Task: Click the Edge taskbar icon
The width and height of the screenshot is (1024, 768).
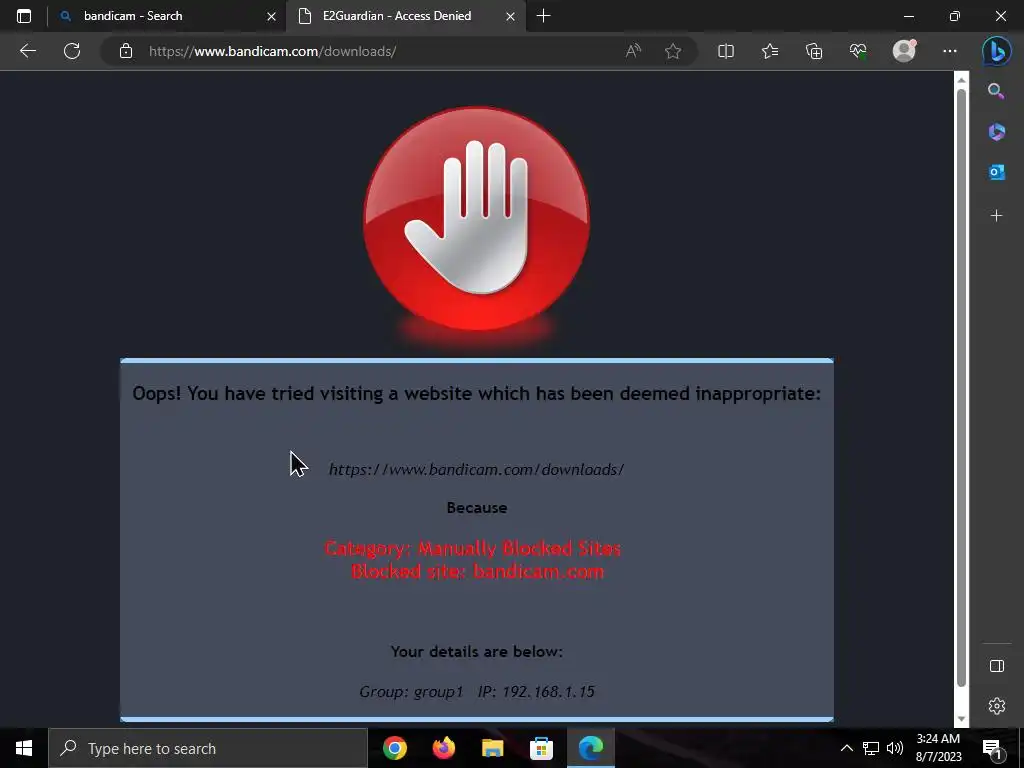Action: (590, 748)
